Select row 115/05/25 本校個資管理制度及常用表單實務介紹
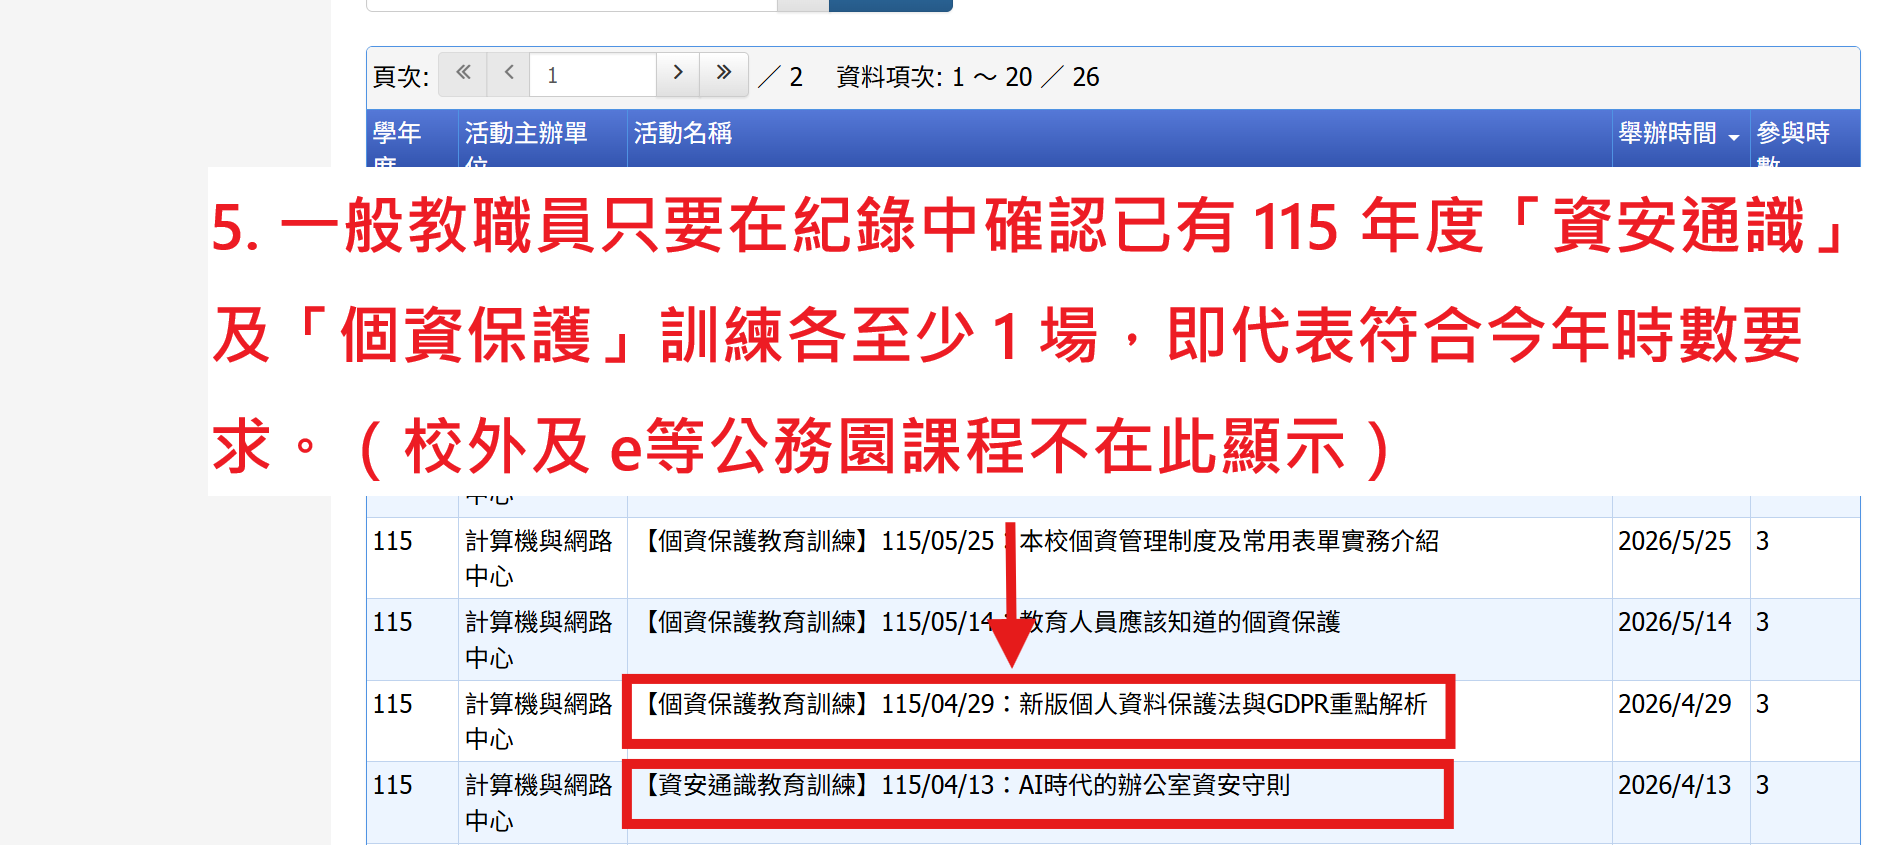The height and width of the screenshot is (845, 1894). pos(1113,558)
